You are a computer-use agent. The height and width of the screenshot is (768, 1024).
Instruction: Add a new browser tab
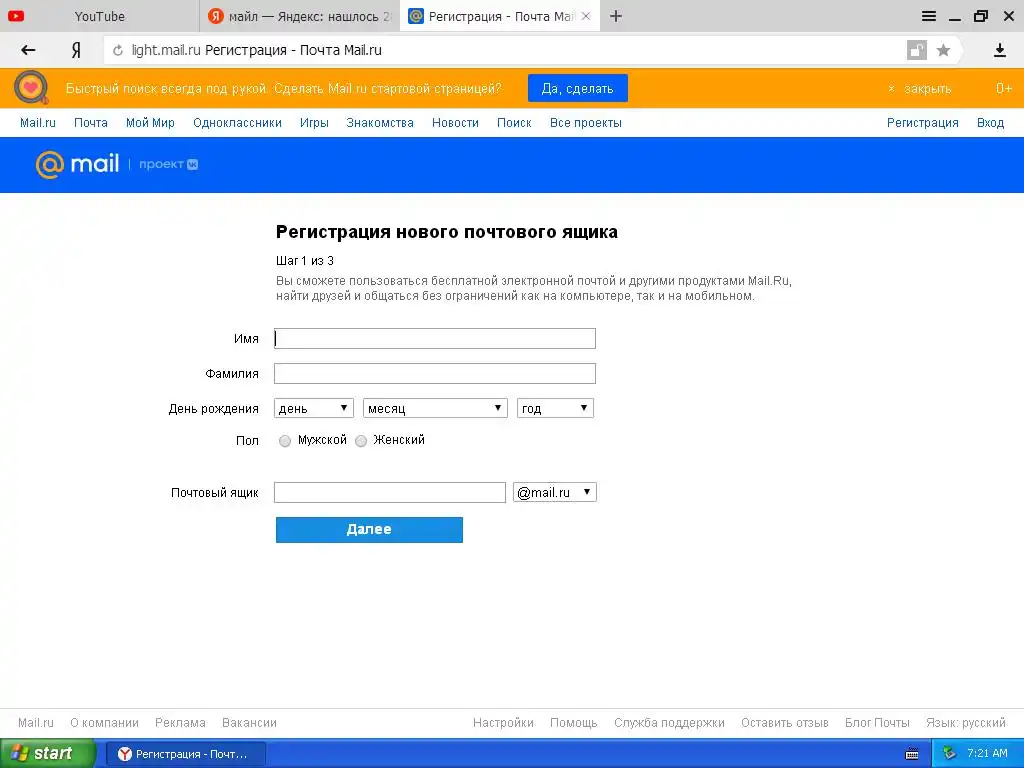(x=616, y=16)
